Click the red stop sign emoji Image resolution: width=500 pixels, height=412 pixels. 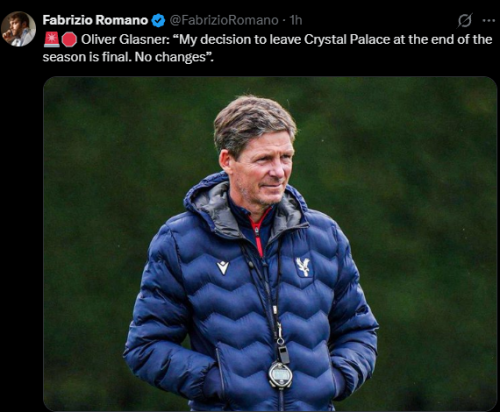click(69, 40)
